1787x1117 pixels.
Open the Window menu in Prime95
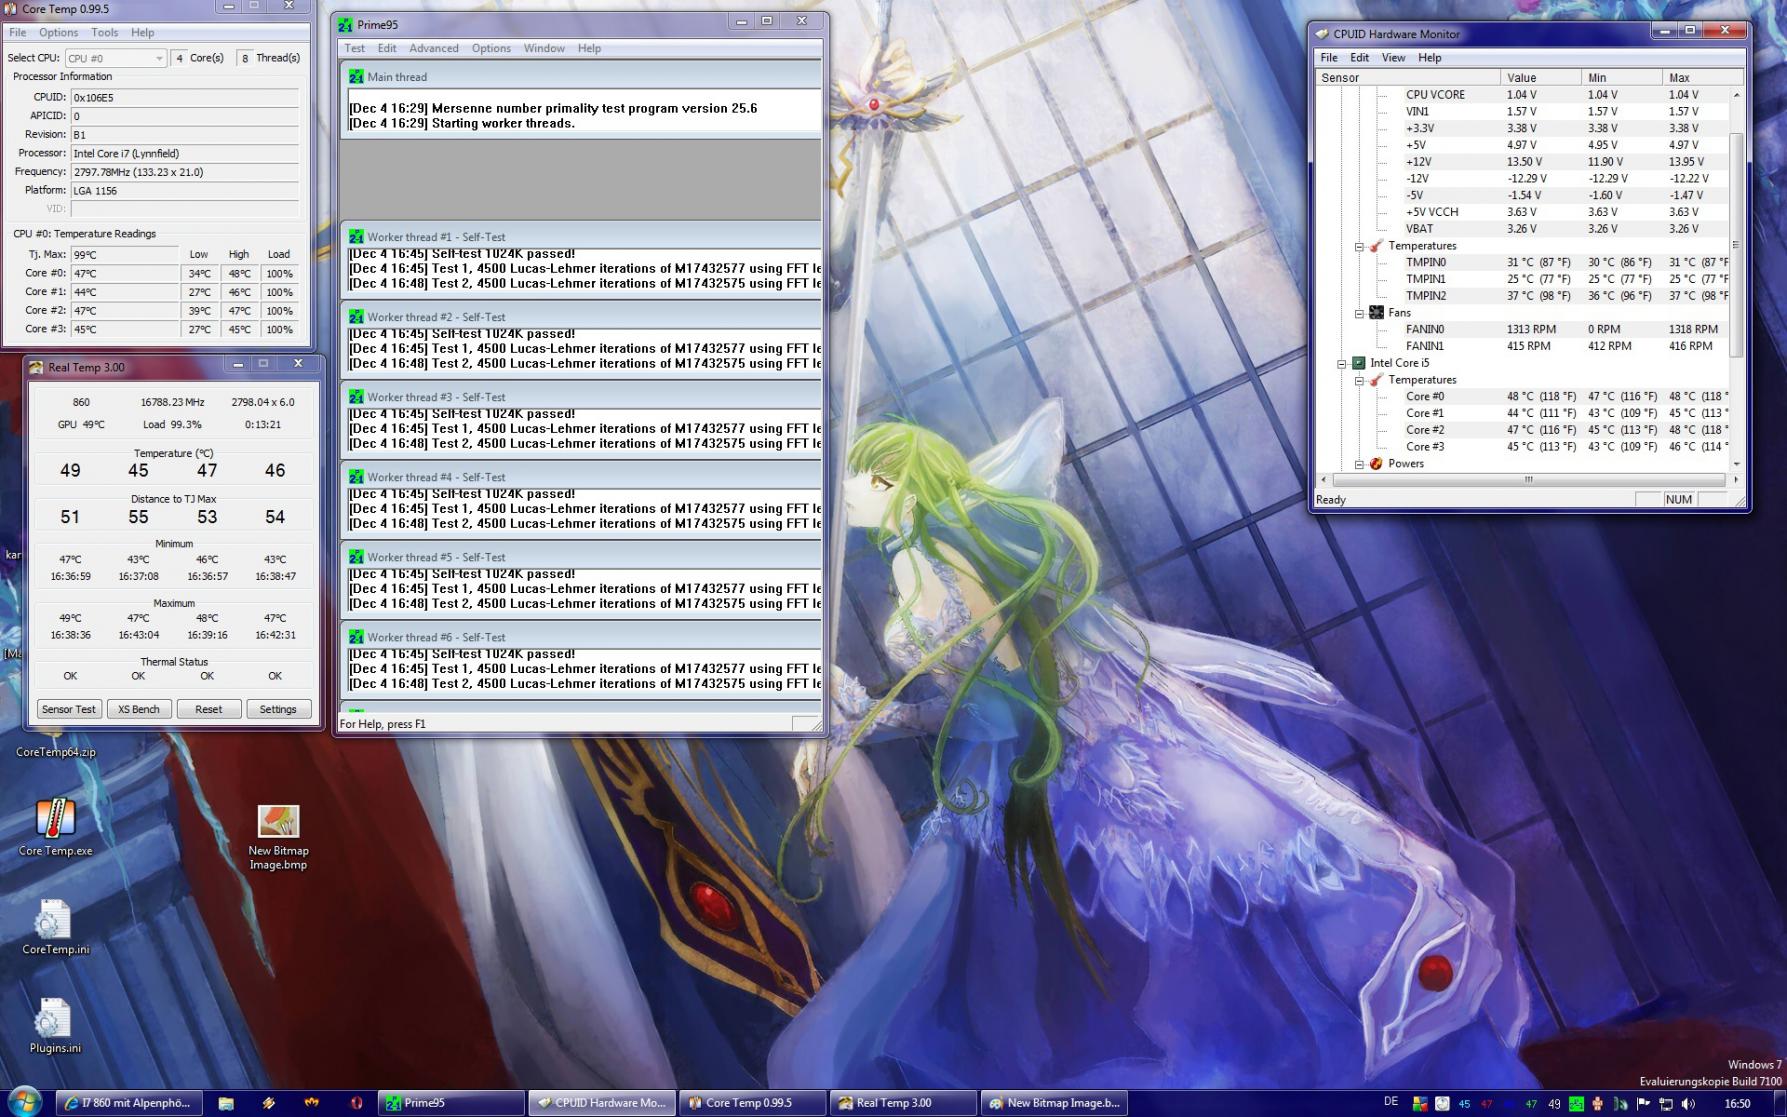pos(544,48)
